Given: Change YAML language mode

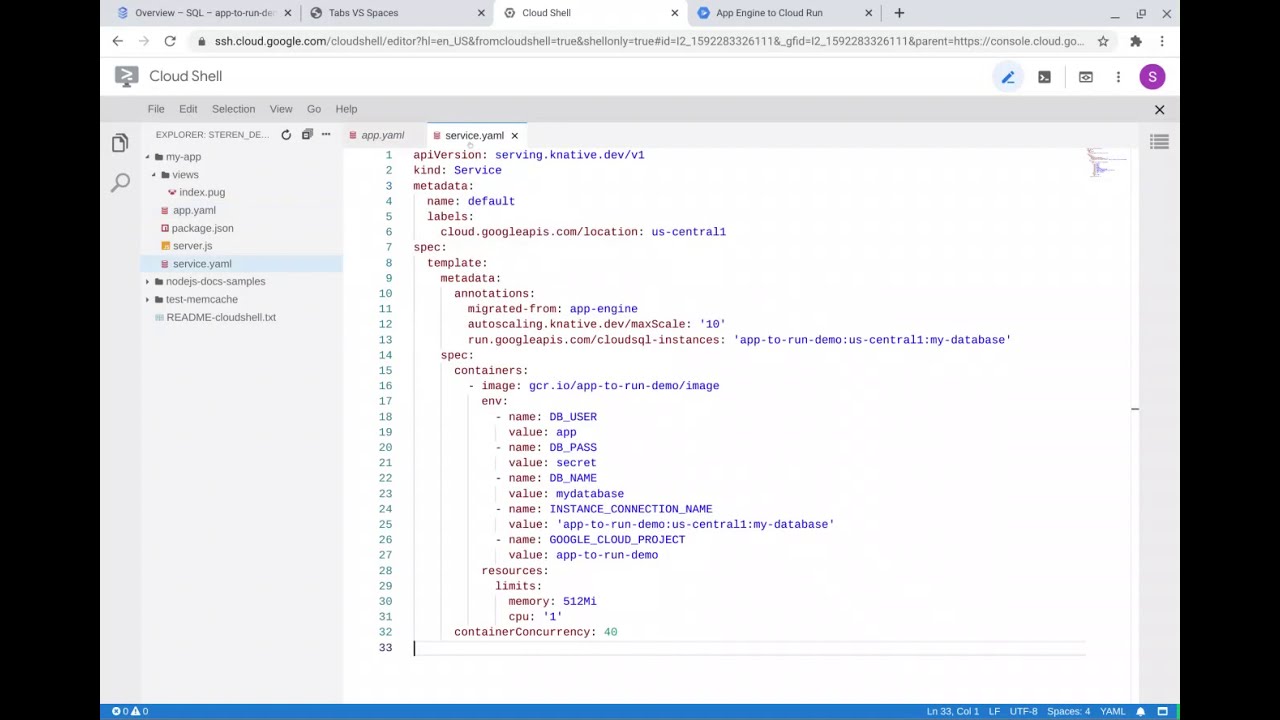Looking at the screenshot, I should point(1113,711).
